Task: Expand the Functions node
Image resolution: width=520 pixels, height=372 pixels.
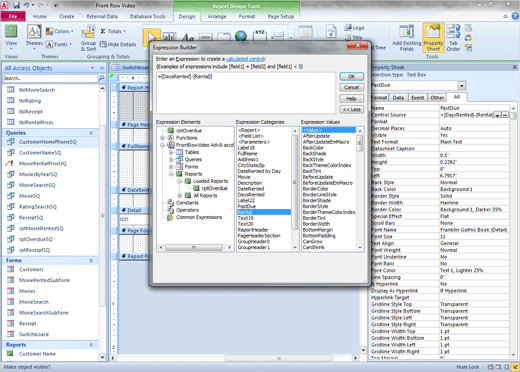Action: (x=162, y=138)
